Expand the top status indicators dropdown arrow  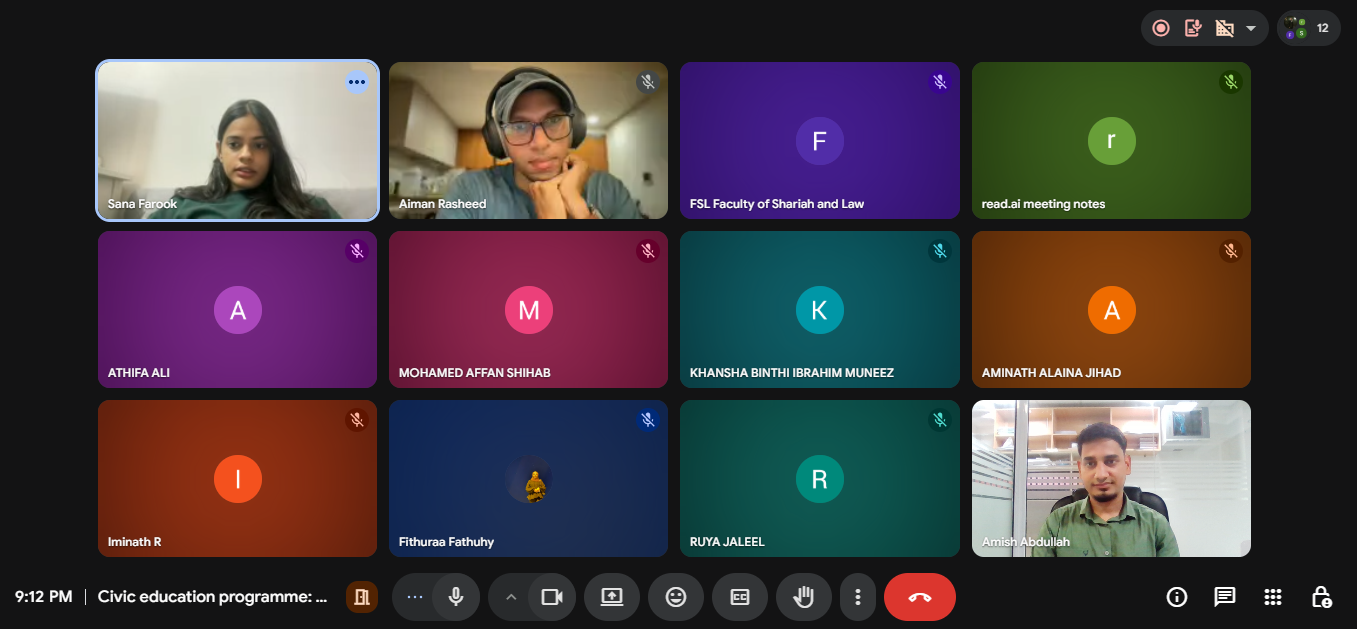point(1251,28)
